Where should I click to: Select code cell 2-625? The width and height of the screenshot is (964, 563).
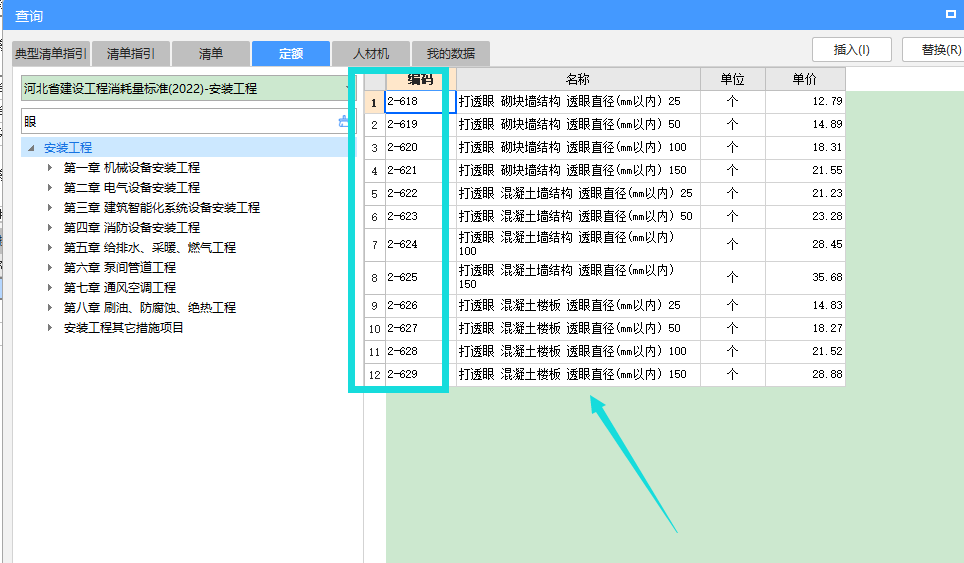click(421, 278)
